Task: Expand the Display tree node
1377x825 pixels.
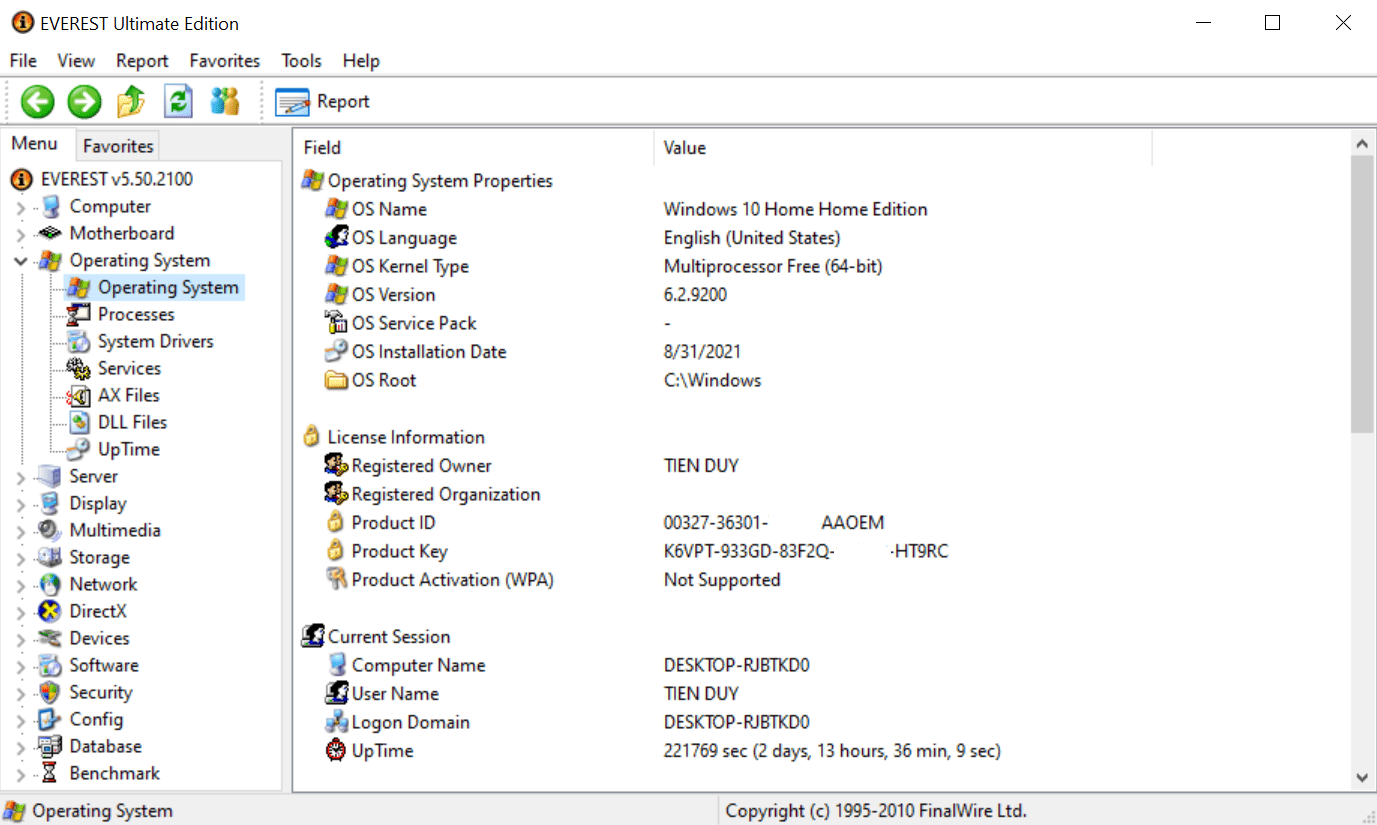Action: pos(21,505)
